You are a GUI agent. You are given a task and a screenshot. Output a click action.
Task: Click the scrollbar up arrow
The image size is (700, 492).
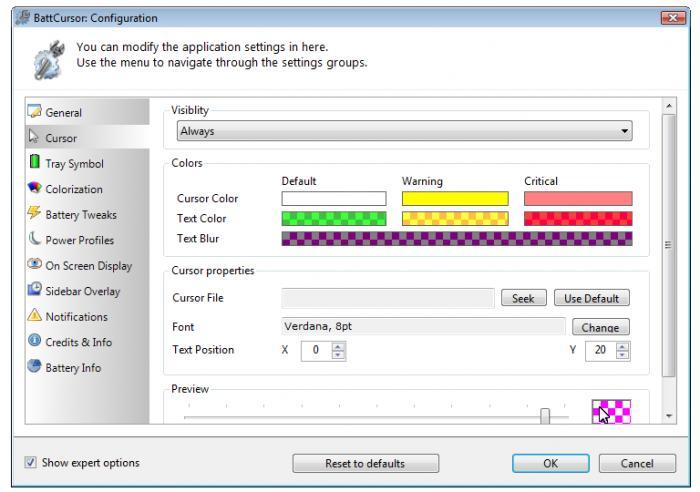668,106
